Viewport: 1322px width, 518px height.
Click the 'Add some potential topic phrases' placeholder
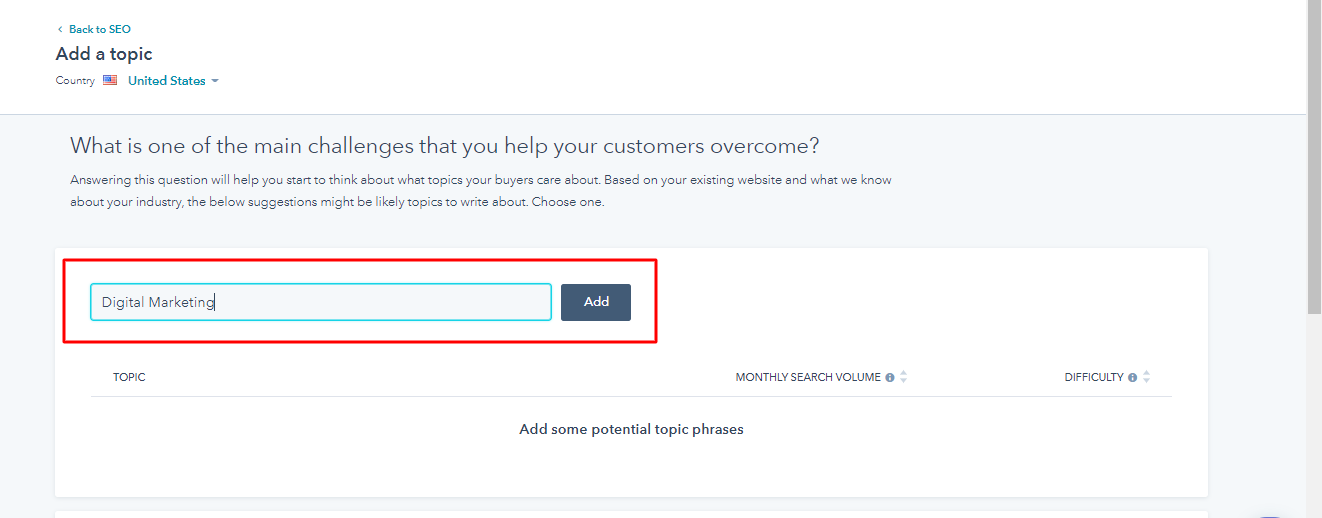(x=631, y=429)
